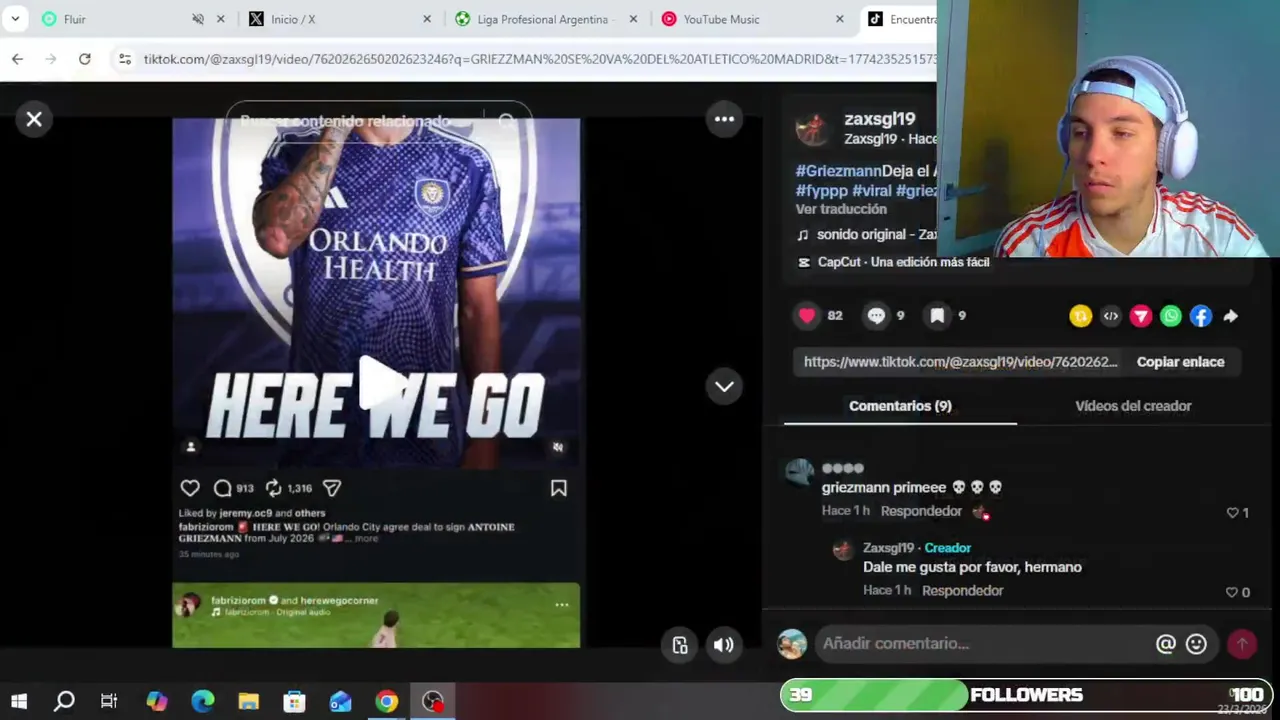The image size is (1280, 720).
Task: Open the Mail app on taskbar
Action: click(340, 701)
